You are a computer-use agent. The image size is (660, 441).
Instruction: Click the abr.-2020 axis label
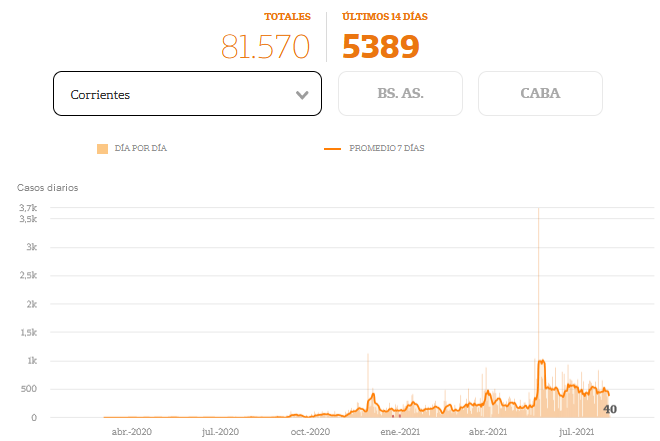(131, 432)
